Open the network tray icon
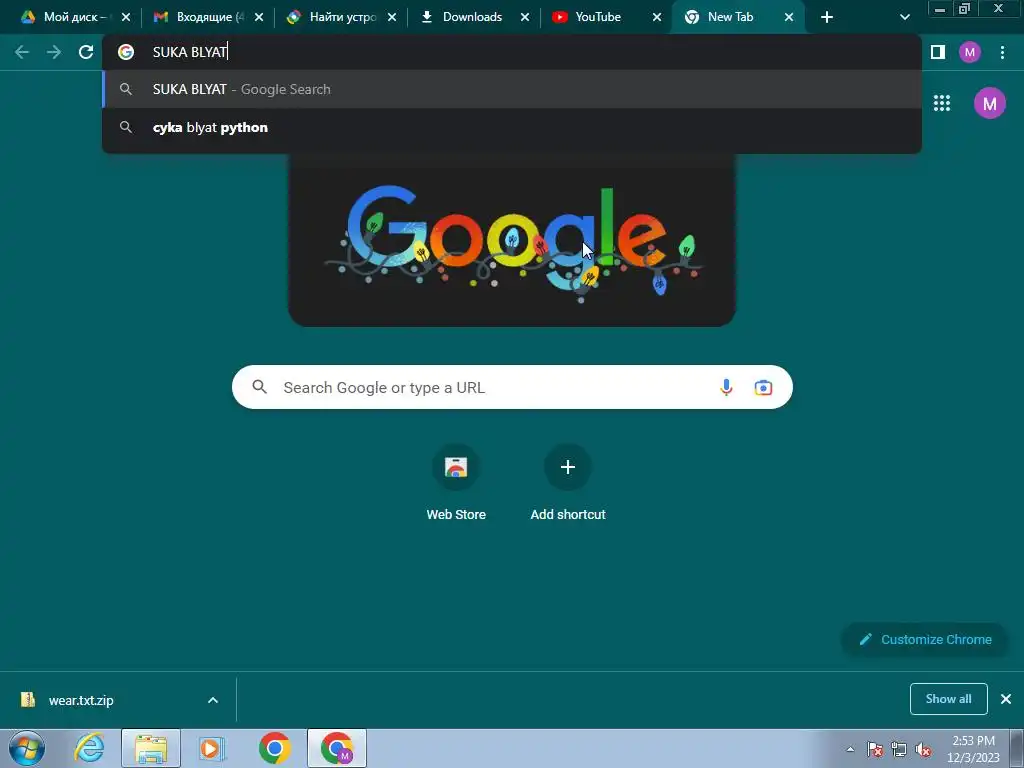 tap(899, 749)
